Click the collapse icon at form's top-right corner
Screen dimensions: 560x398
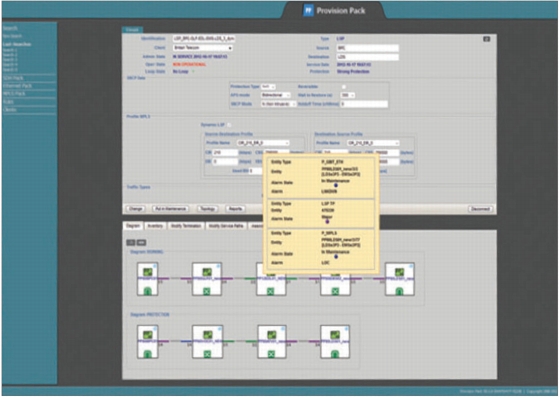(x=486, y=39)
